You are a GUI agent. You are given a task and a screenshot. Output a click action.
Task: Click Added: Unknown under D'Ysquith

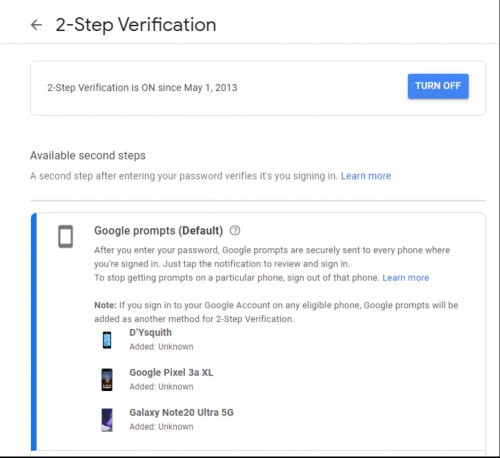point(161,347)
